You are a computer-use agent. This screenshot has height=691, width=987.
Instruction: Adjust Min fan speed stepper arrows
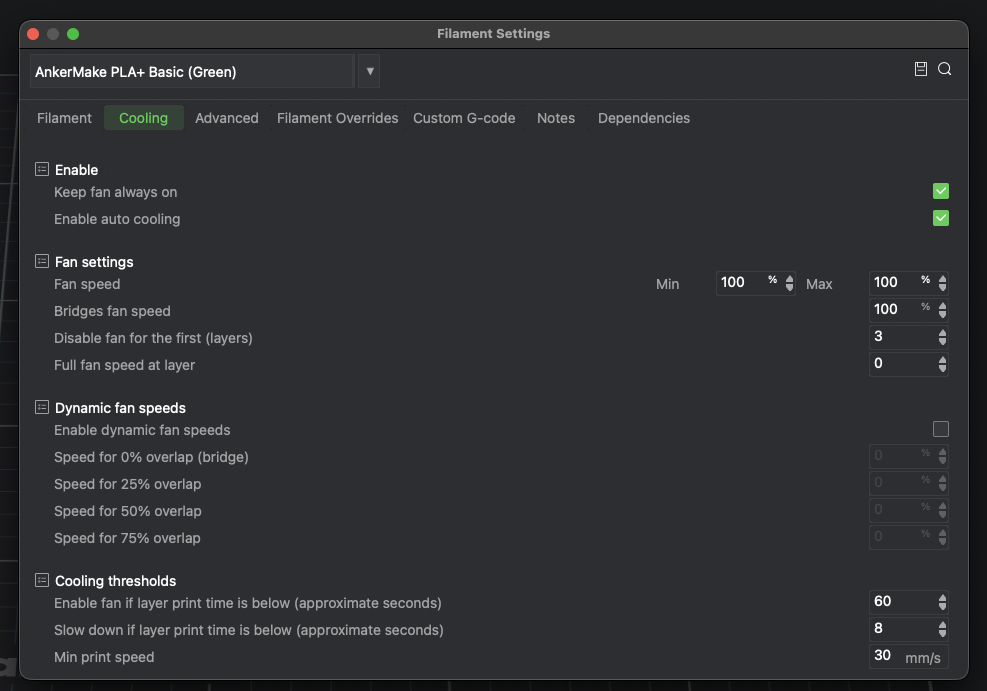[789, 283]
